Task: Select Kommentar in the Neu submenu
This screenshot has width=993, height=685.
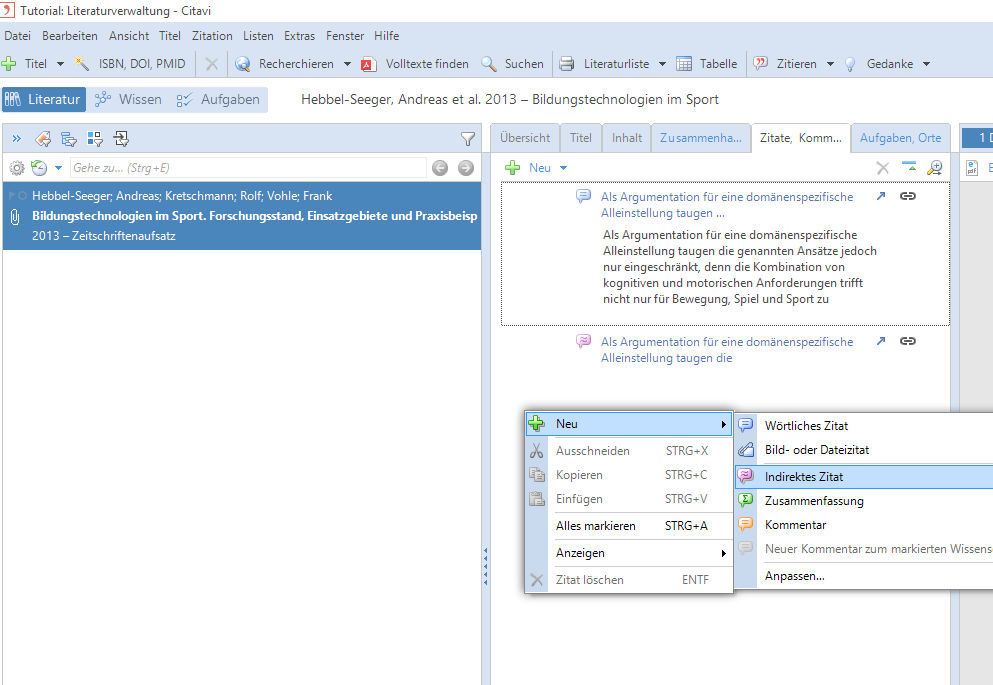Action: pyautogui.click(x=864, y=525)
